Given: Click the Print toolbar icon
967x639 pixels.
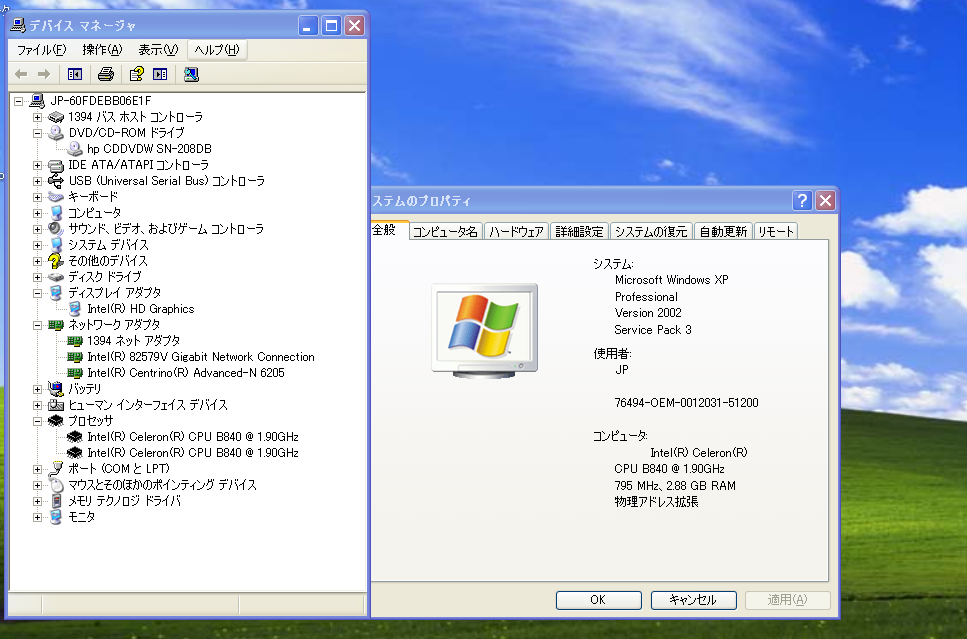Looking at the screenshot, I should pyautogui.click(x=106, y=75).
